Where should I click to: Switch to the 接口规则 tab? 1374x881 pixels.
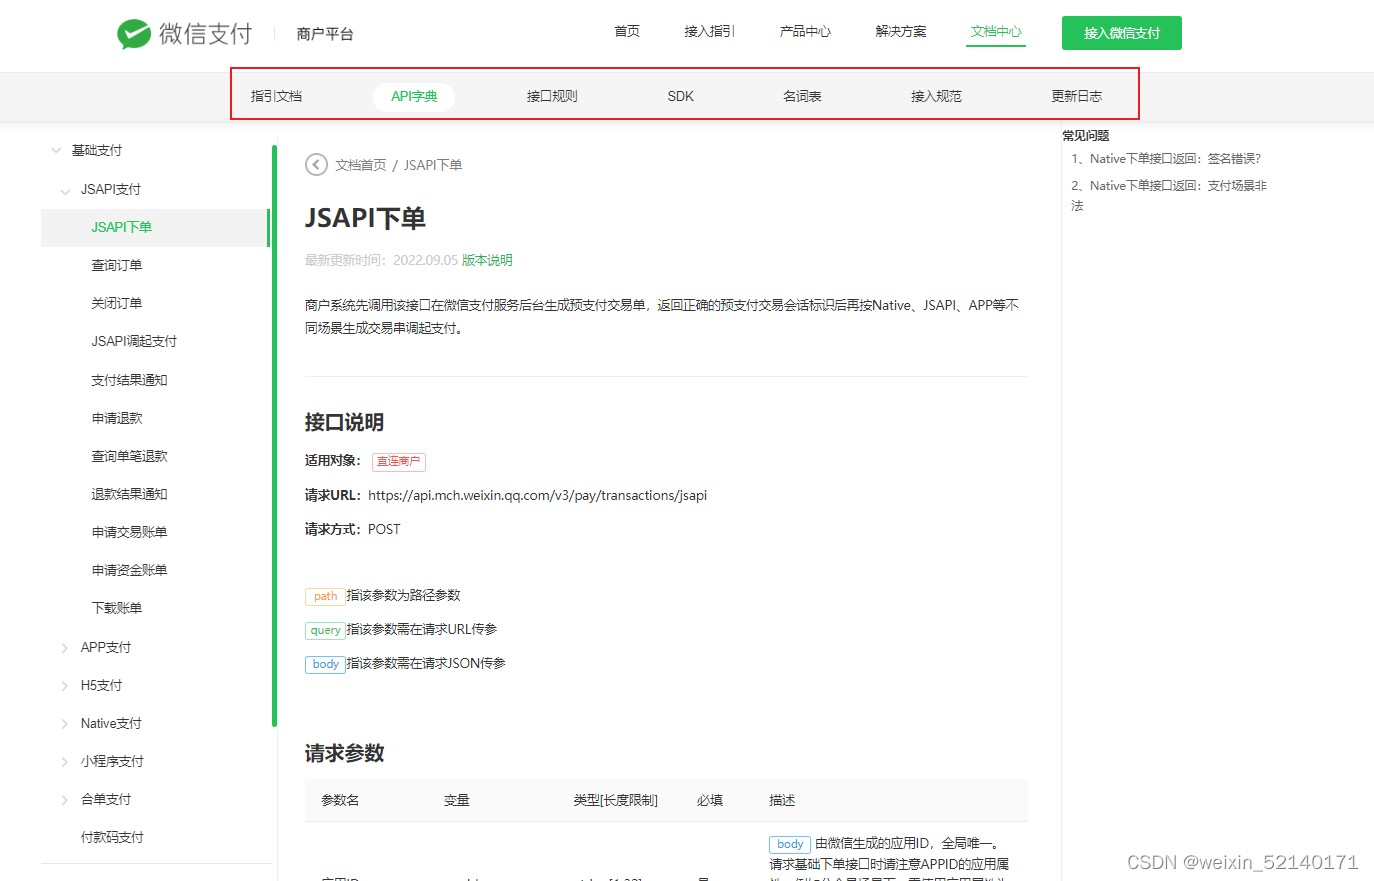(x=552, y=96)
